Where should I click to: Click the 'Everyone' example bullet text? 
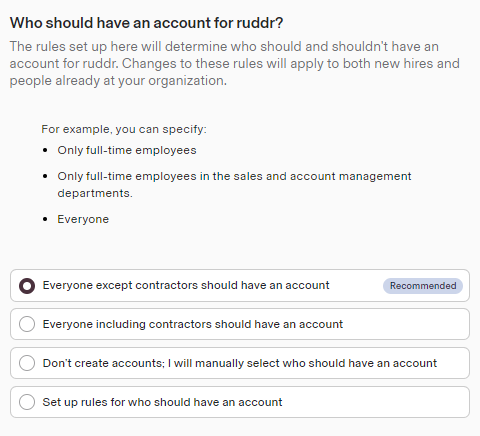click(83, 219)
